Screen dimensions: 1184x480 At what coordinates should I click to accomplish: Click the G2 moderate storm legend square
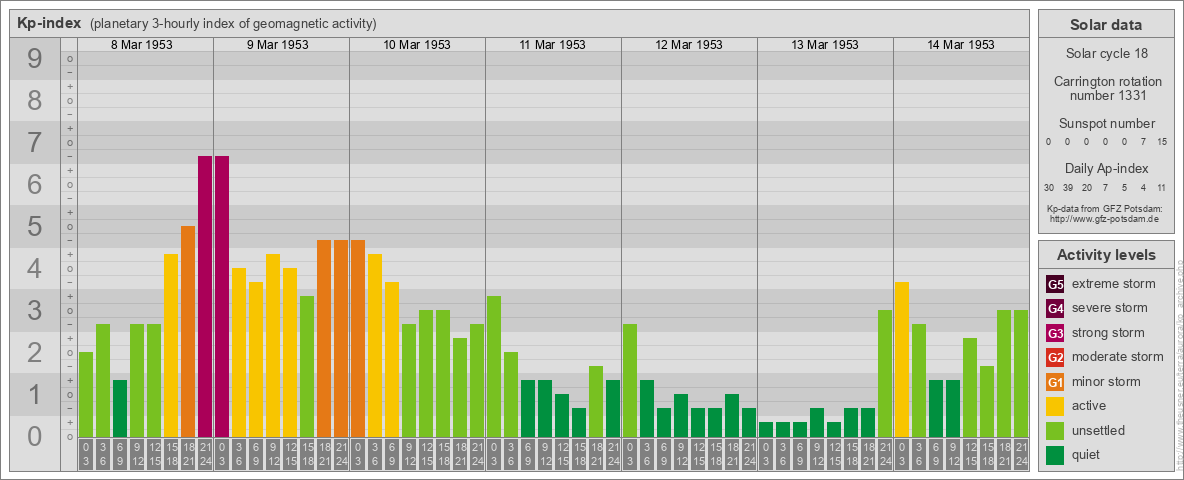pos(1055,357)
